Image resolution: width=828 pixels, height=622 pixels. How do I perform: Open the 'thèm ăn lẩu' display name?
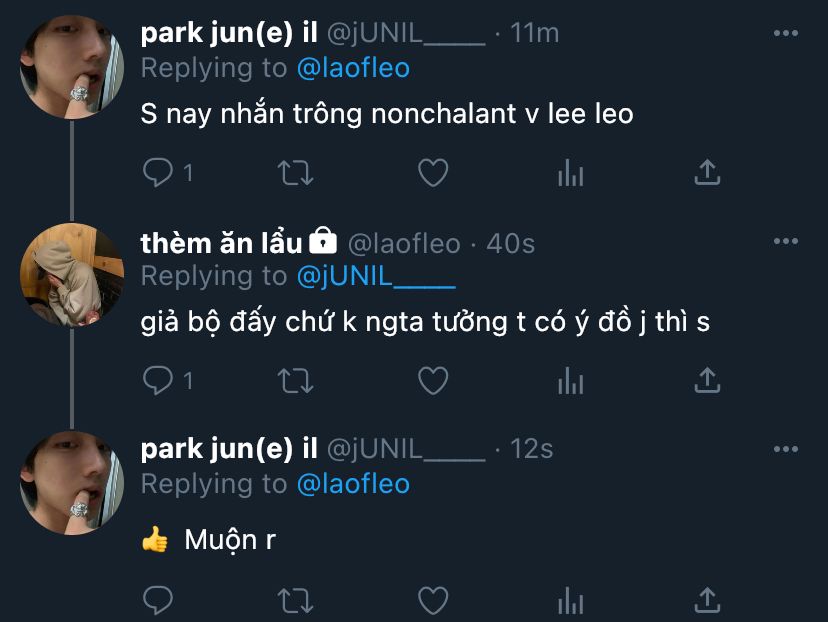[222, 243]
